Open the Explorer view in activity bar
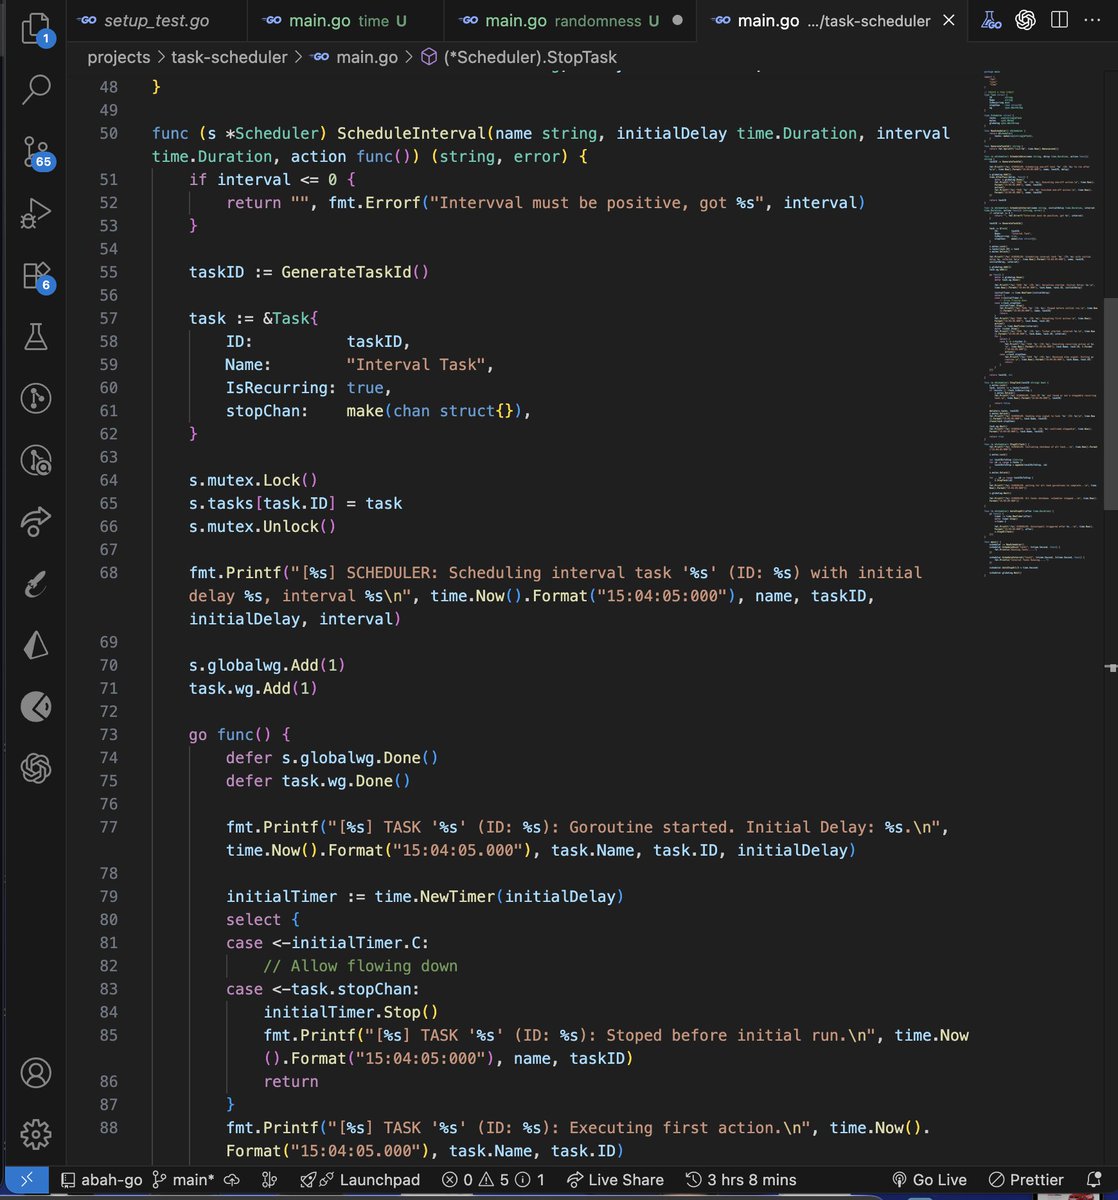This screenshot has height=1200, width=1118. pos(36,28)
